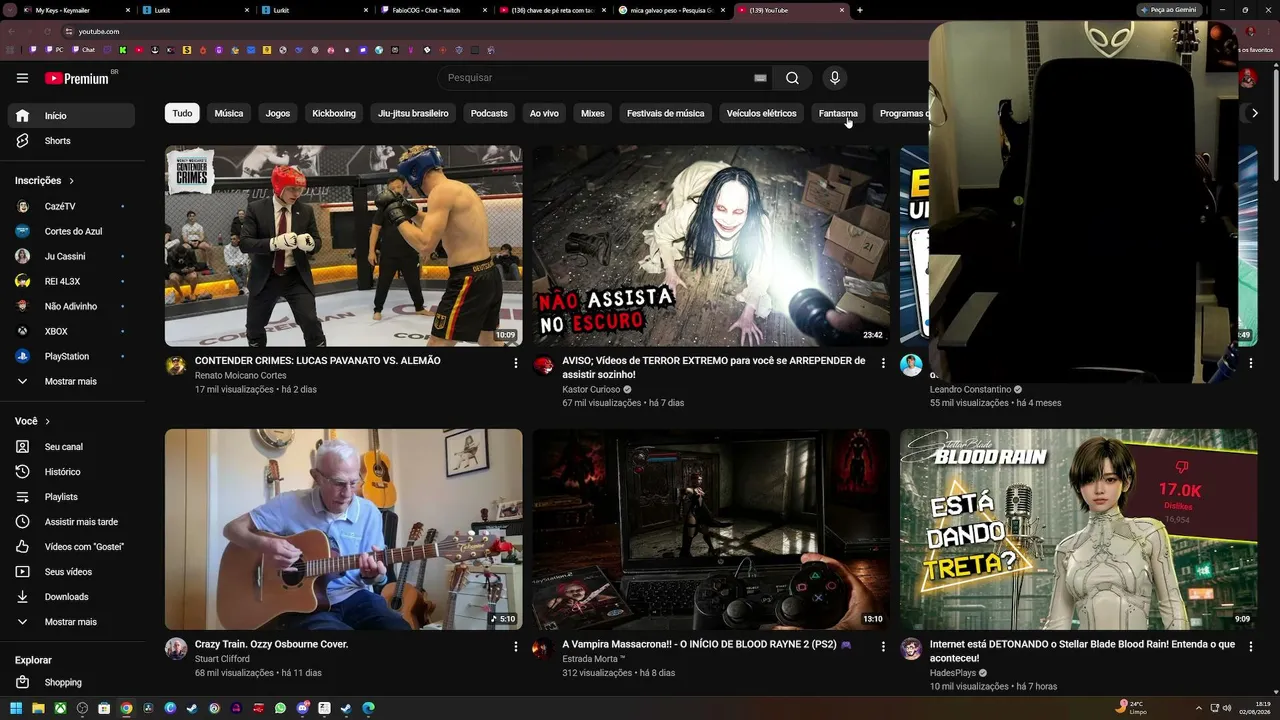Open the XBOX subscription channel
Image resolution: width=1280 pixels, height=720 pixels.
(x=71, y=331)
